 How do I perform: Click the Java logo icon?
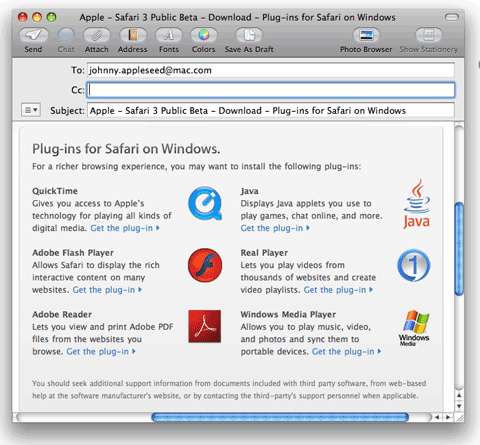pyautogui.click(x=416, y=204)
